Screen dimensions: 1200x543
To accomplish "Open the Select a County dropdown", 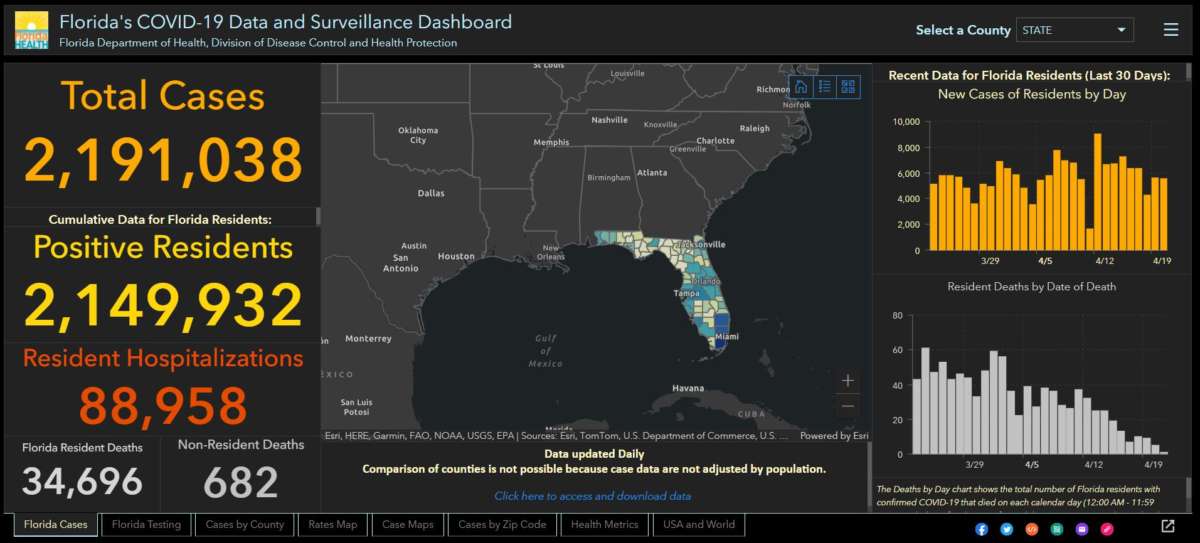I will point(1075,30).
